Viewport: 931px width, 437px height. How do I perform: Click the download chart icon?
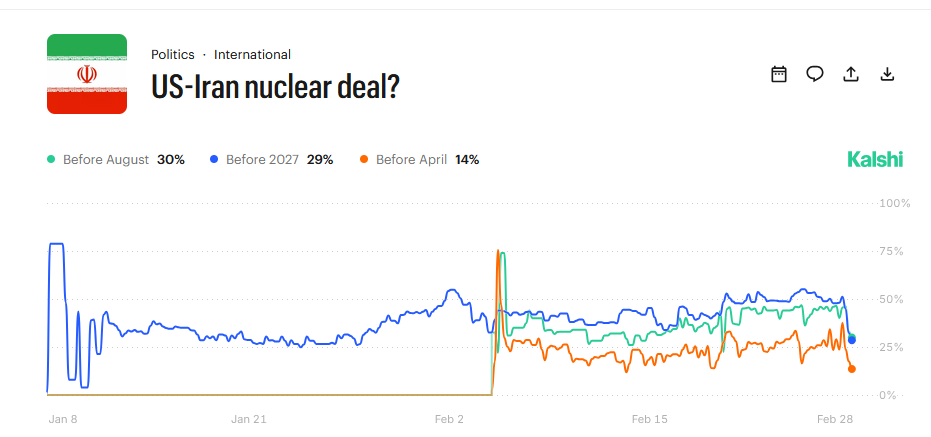tap(886, 74)
